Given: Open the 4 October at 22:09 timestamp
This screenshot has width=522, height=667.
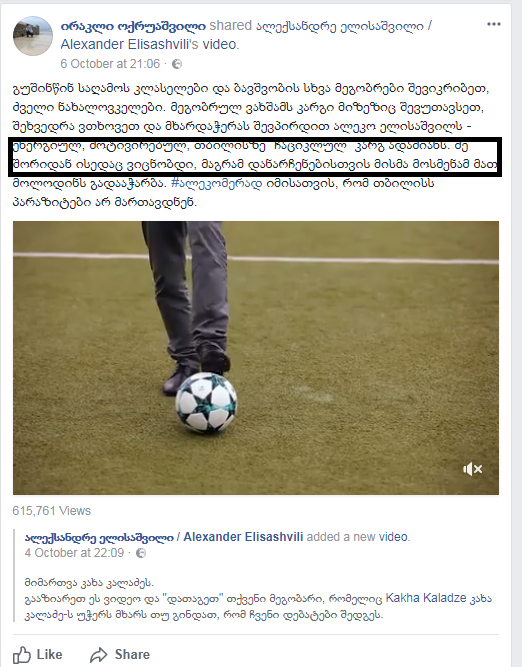Looking at the screenshot, I should click(x=74, y=553).
